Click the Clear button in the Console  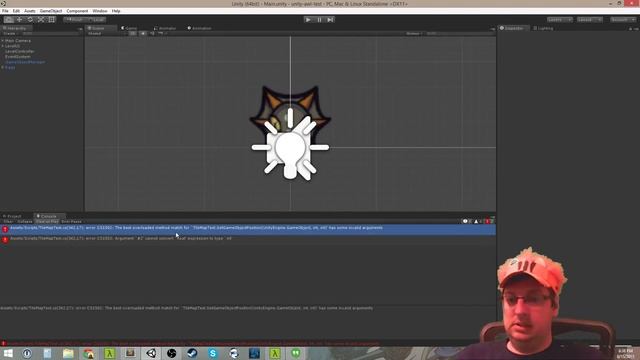point(8,221)
